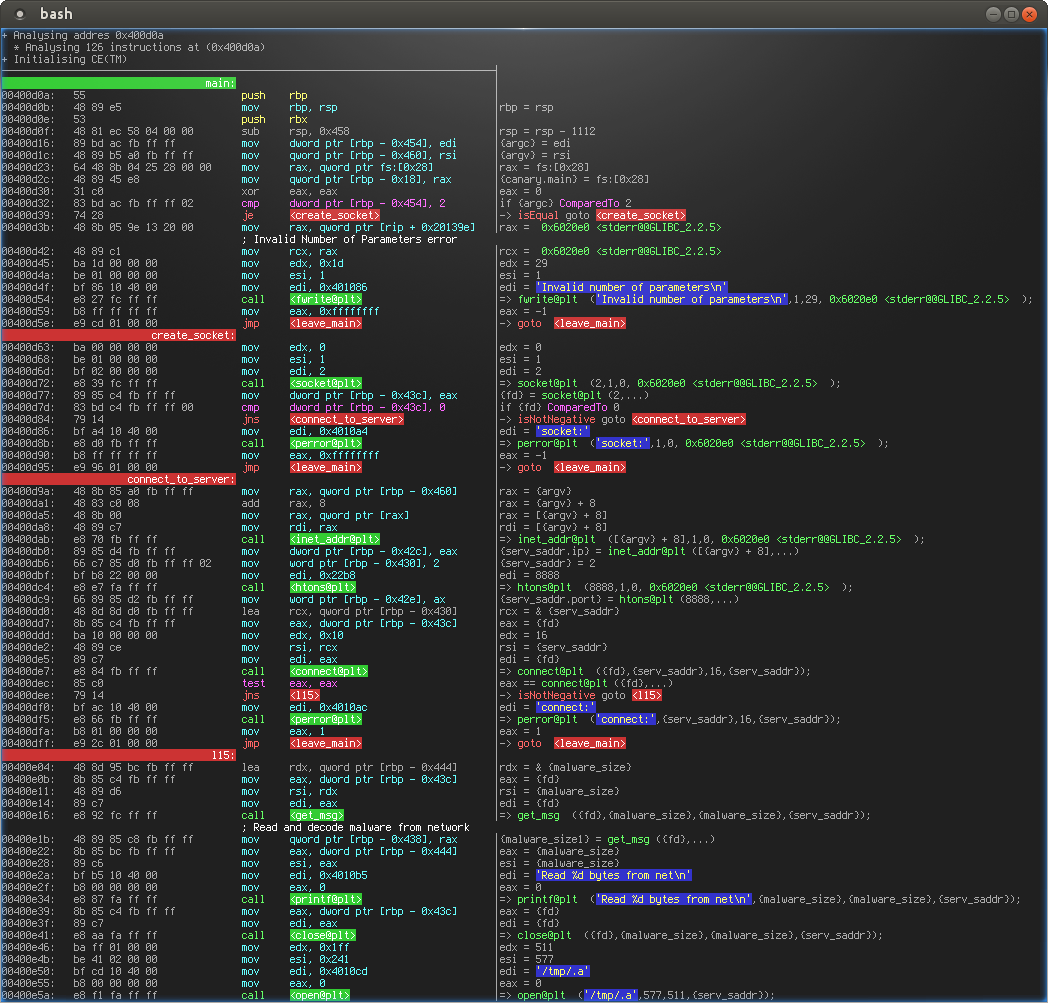
Task: Click the red '115:' section header
Action: [x=119, y=756]
